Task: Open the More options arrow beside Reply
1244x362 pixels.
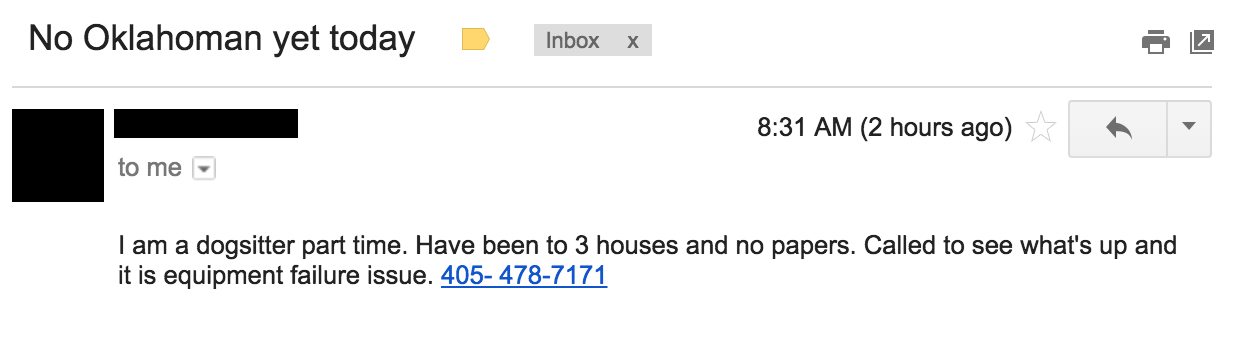Action: [1189, 128]
